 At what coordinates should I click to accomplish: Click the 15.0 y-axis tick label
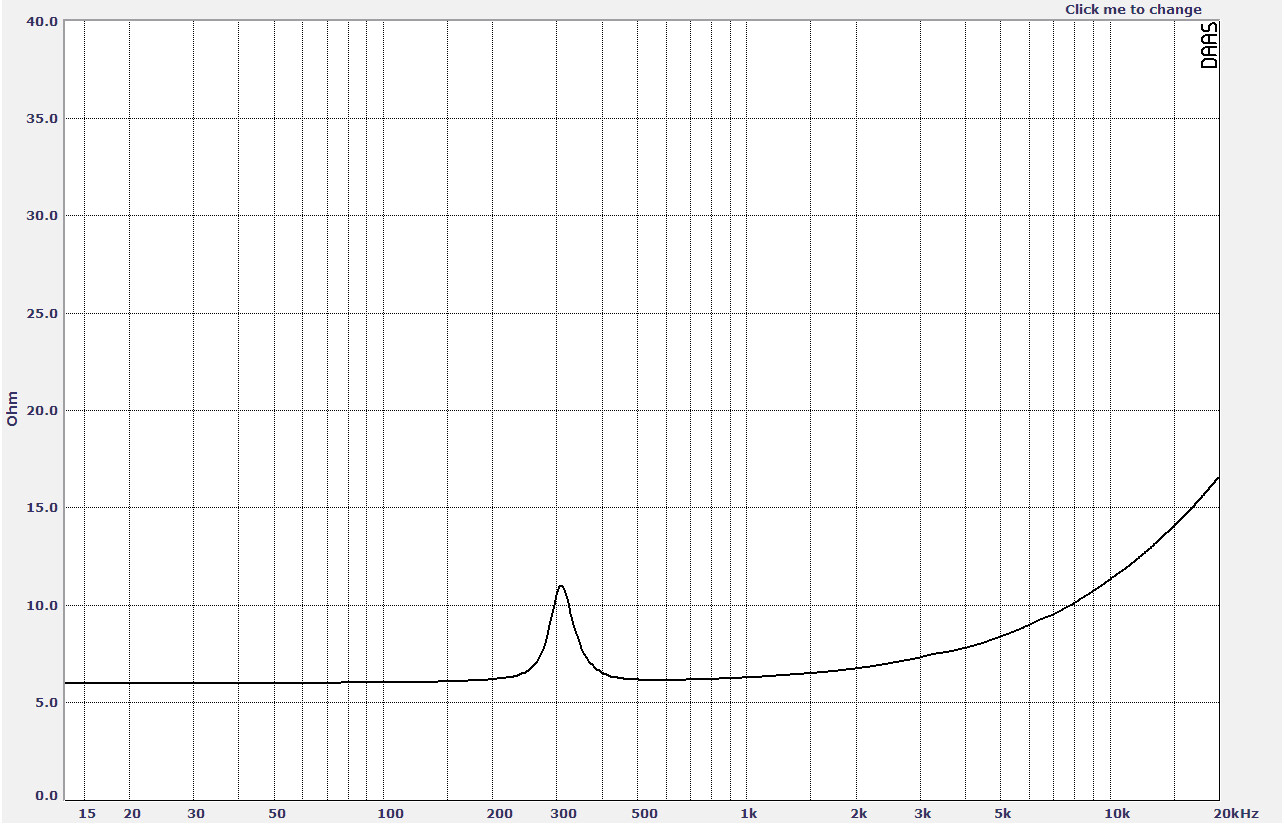[41, 508]
